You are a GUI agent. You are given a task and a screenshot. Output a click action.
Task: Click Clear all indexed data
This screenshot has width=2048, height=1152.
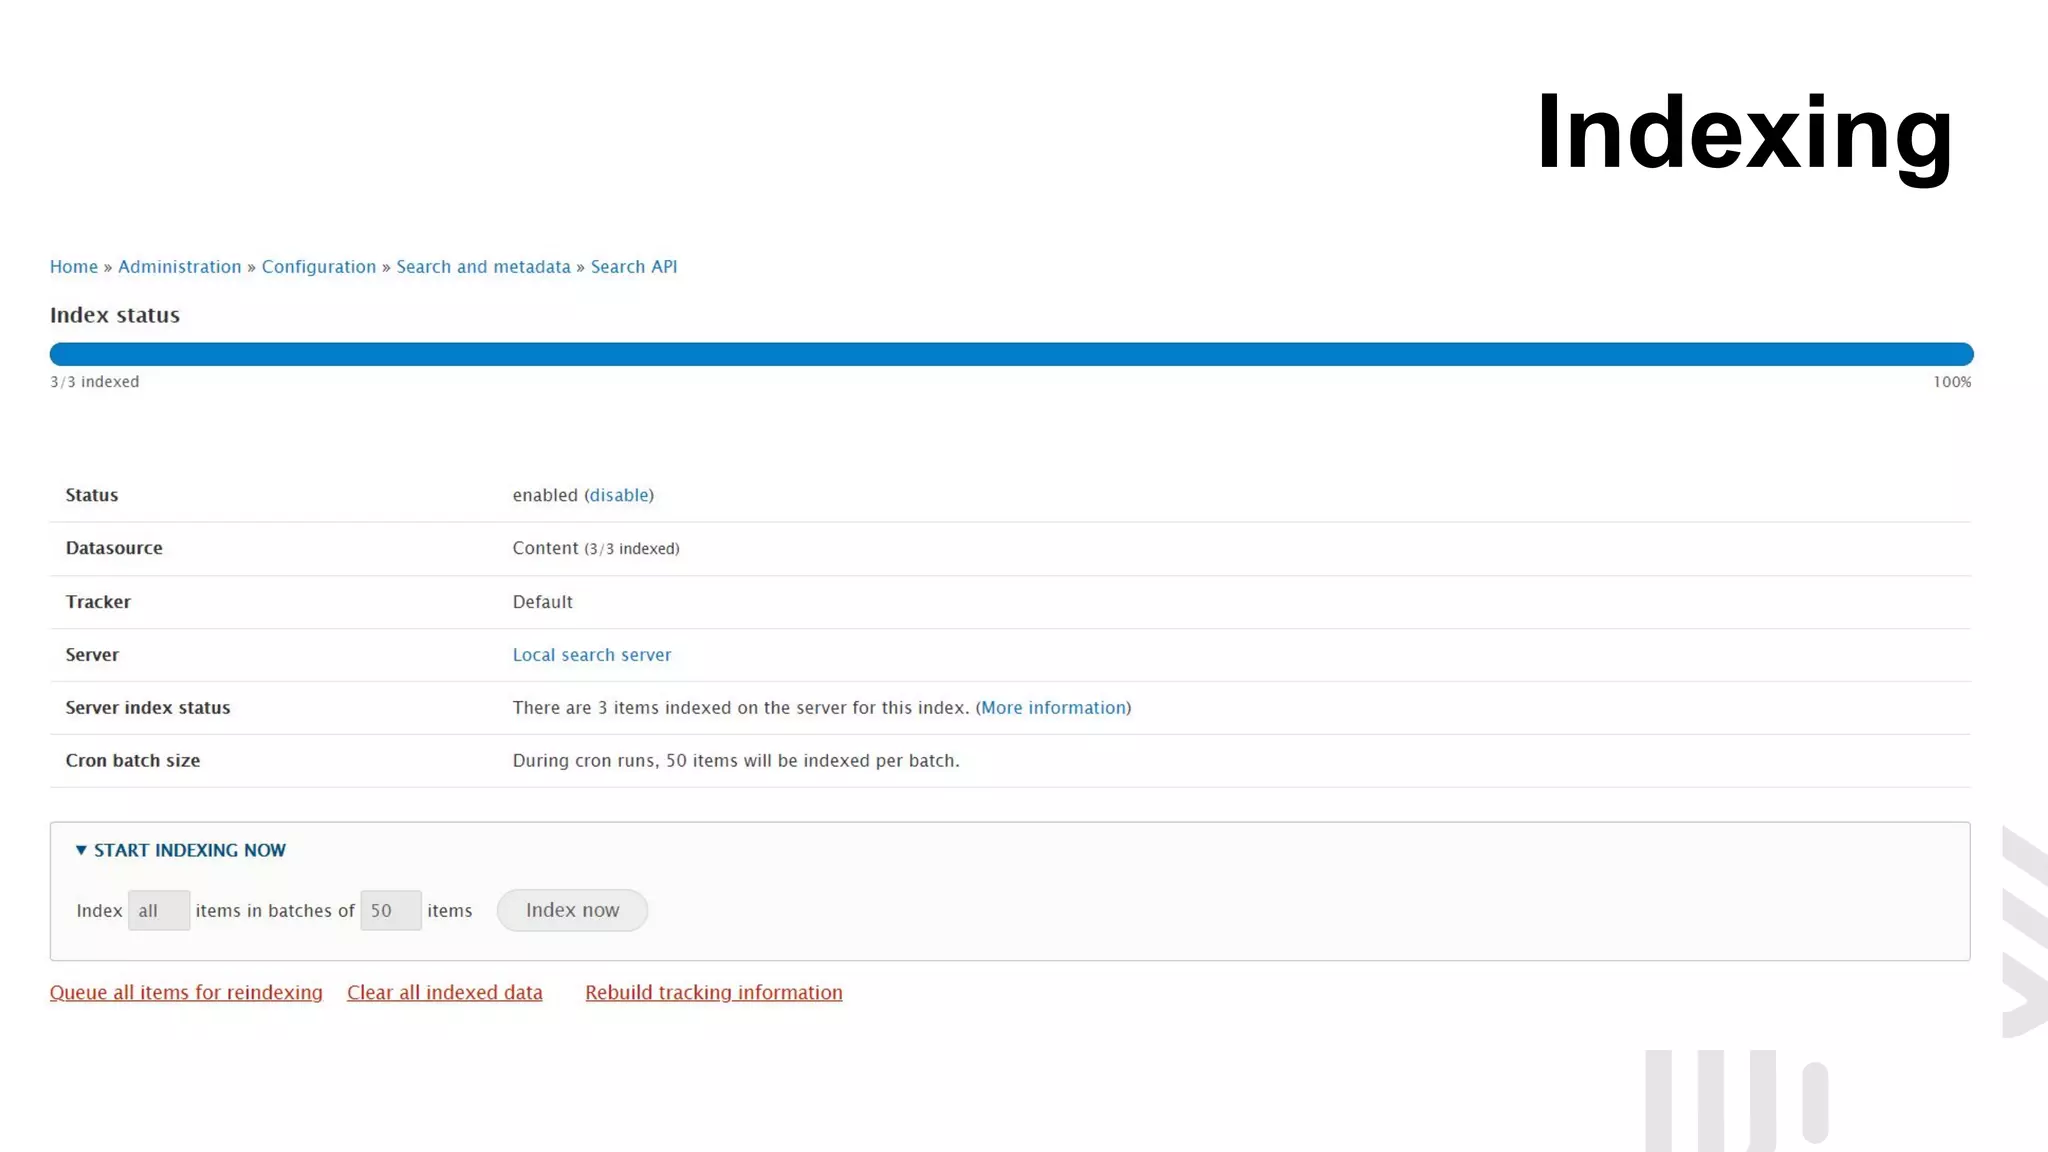pos(445,993)
